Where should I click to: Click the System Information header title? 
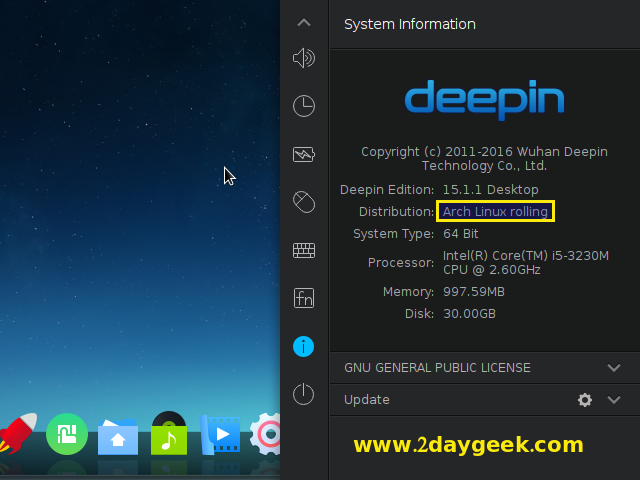pyautogui.click(x=410, y=24)
